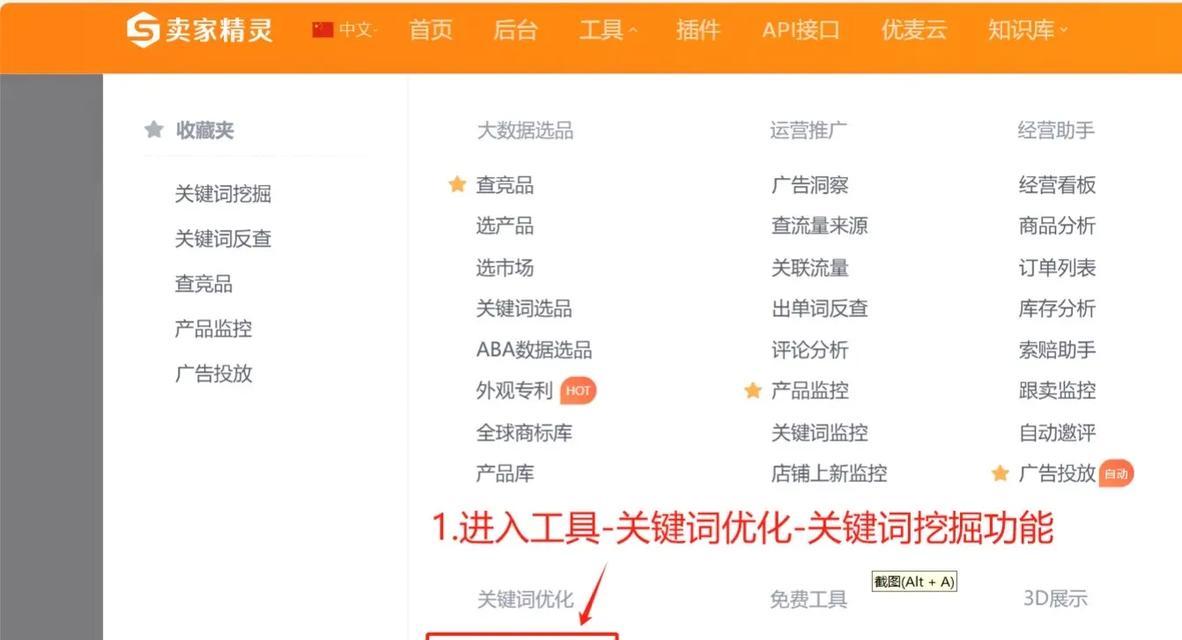Open the 经营看板 tool
The height and width of the screenshot is (640, 1182).
point(1058,185)
